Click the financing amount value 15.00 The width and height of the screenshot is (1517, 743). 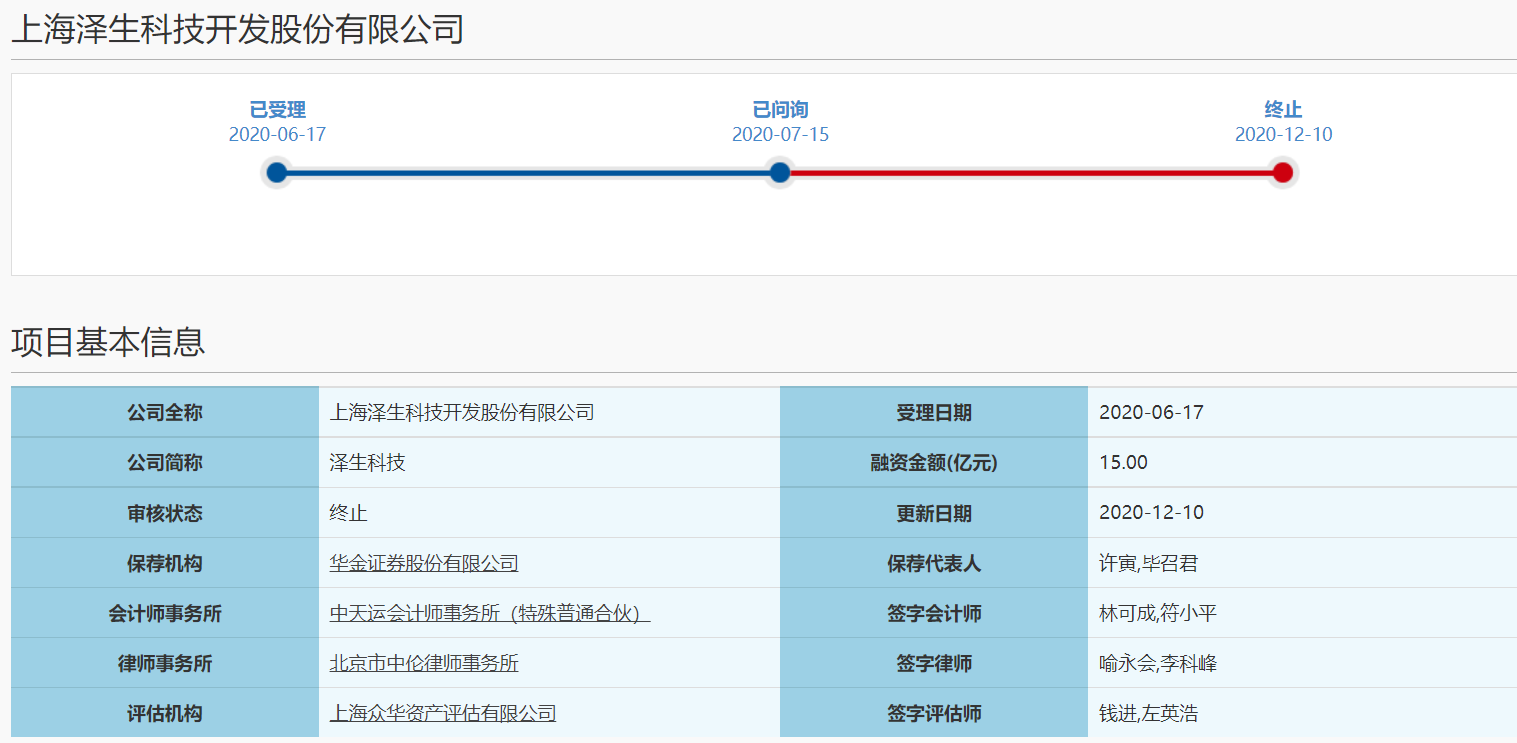pos(1123,463)
